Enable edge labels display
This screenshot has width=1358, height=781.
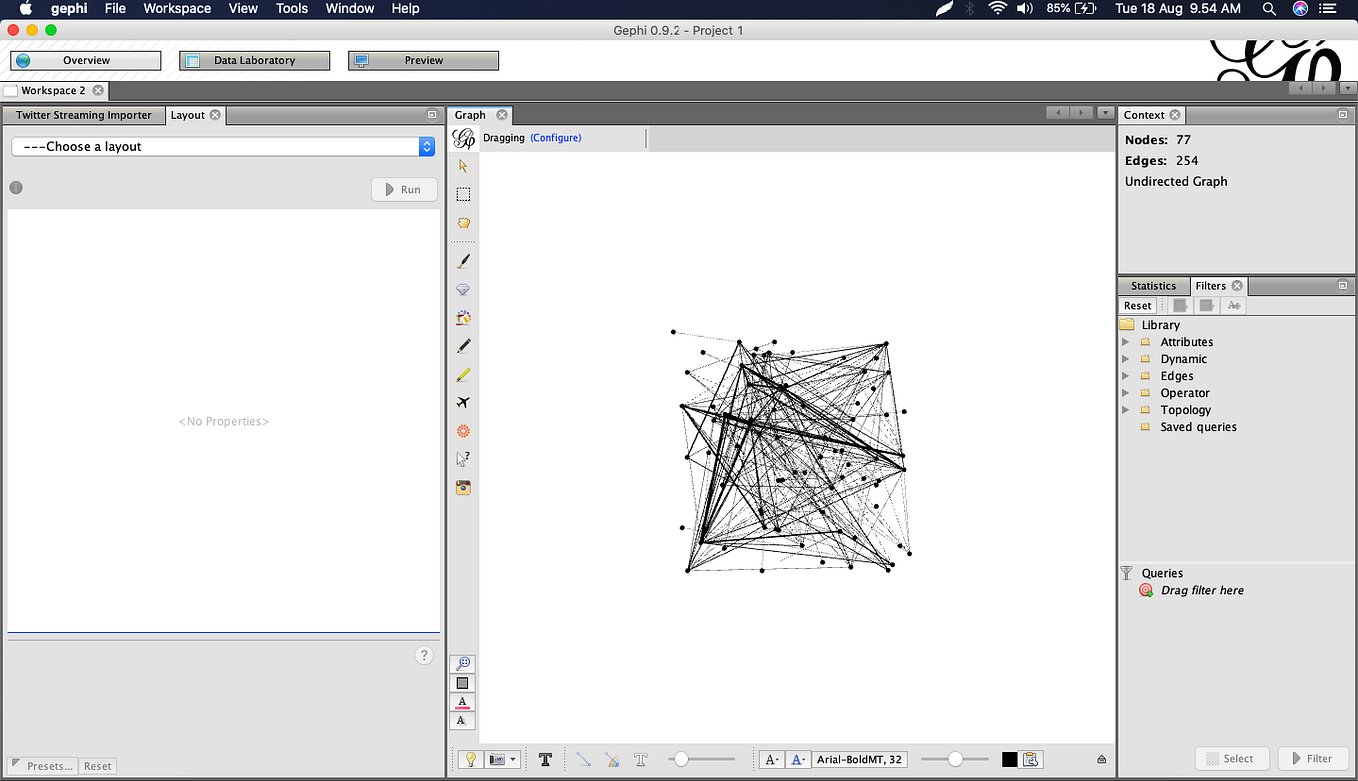[640, 759]
